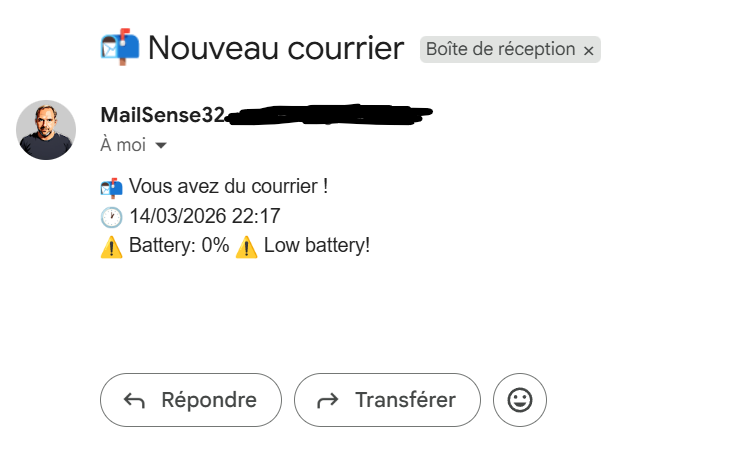Open the "Boîte de réception" label
This screenshot has width=754, height=456.
point(500,49)
